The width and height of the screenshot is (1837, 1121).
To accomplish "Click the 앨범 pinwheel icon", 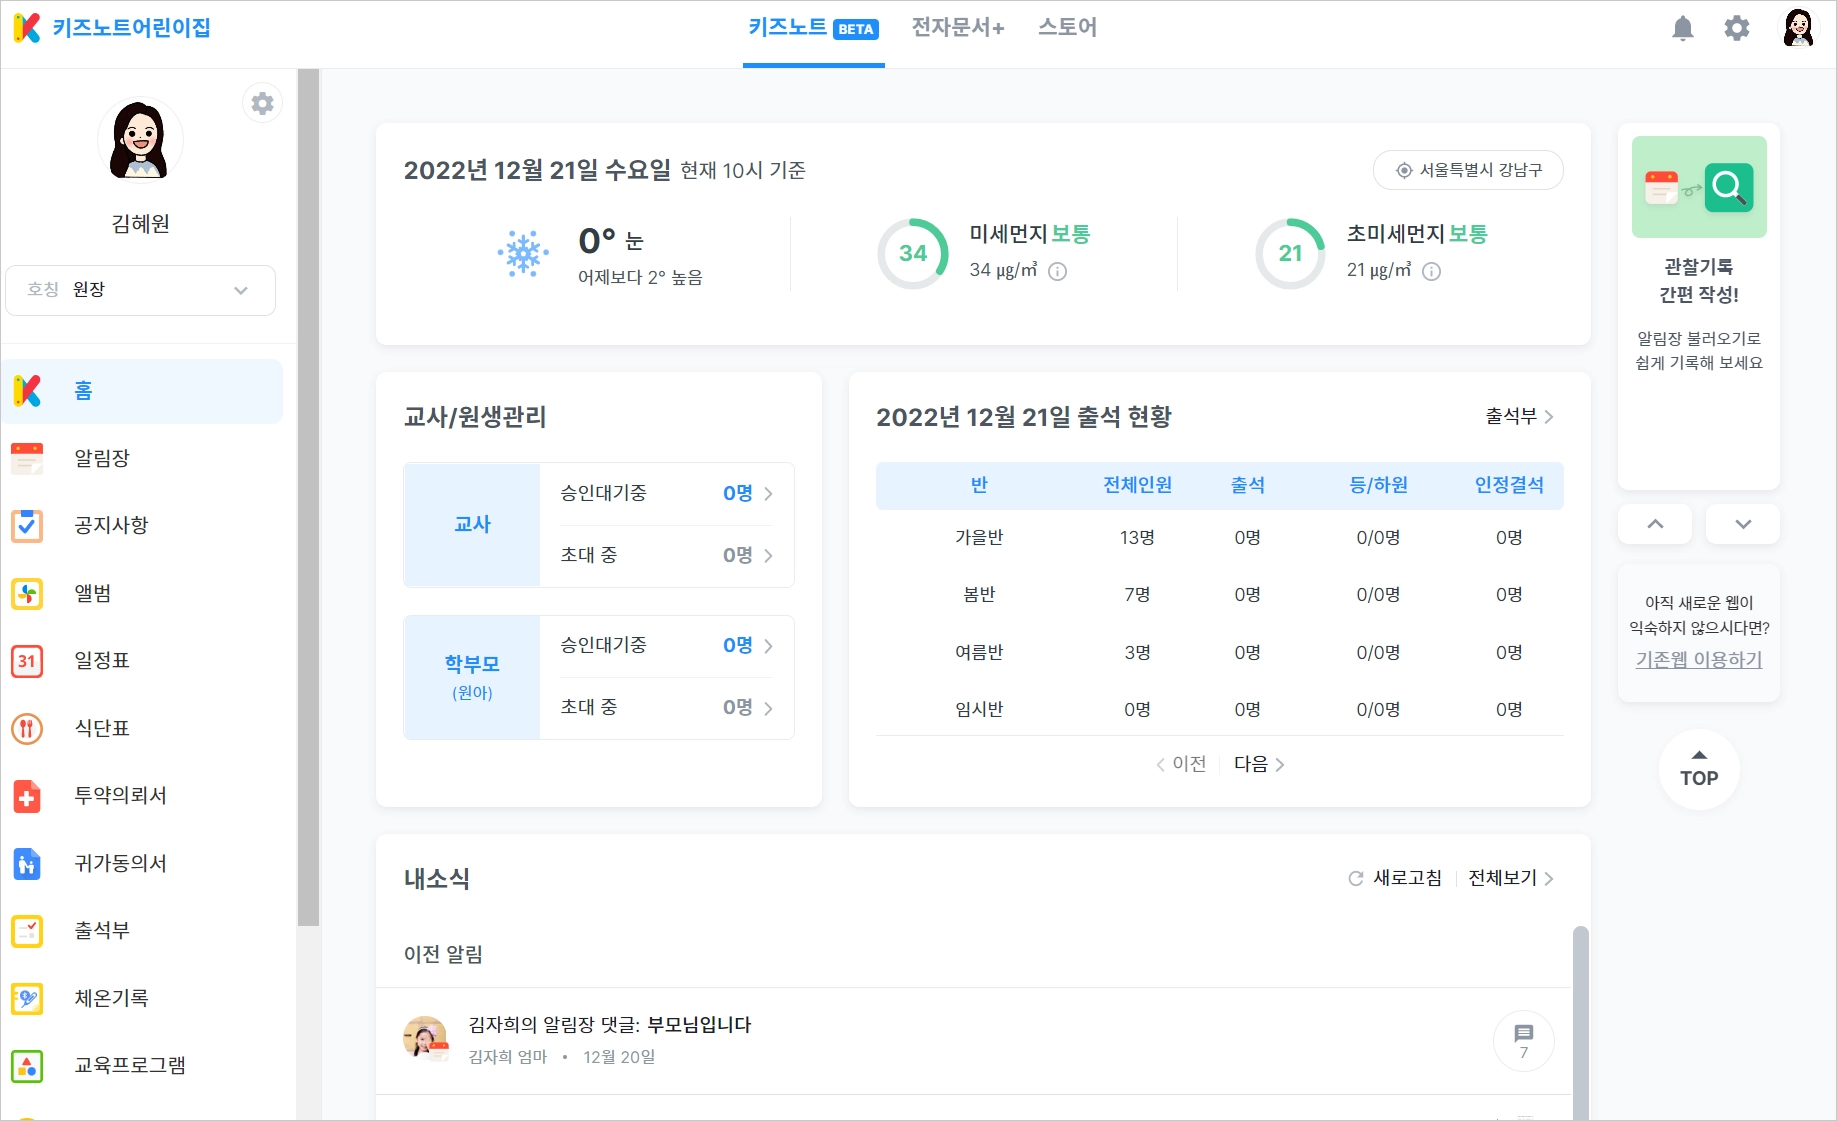I will pos(27,593).
